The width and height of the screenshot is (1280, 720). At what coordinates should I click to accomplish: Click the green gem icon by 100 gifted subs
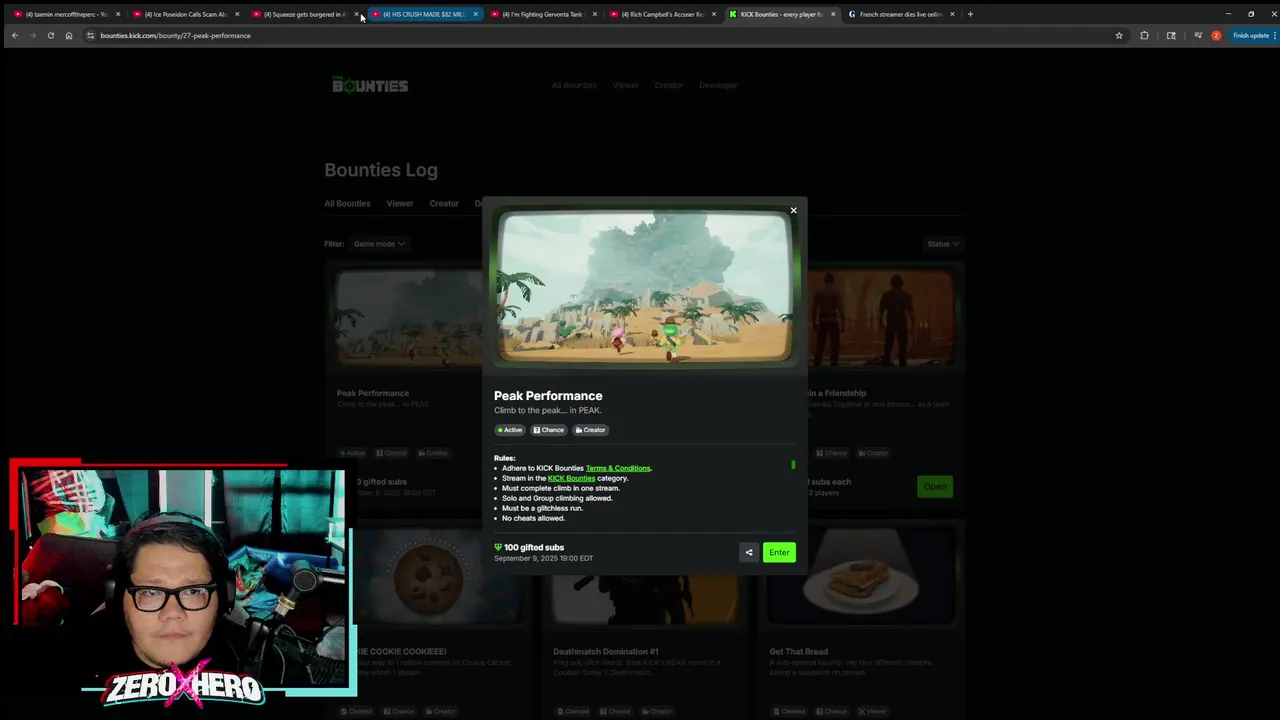[498, 548]
